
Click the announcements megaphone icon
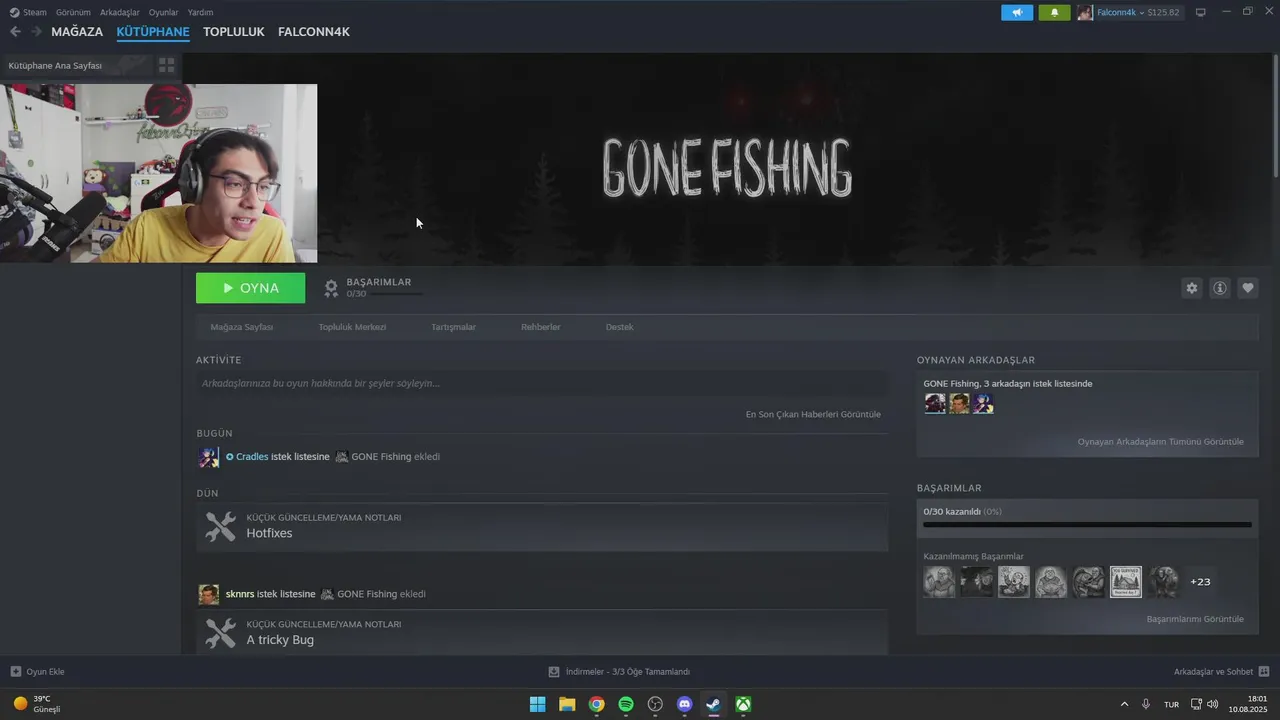1017,13
